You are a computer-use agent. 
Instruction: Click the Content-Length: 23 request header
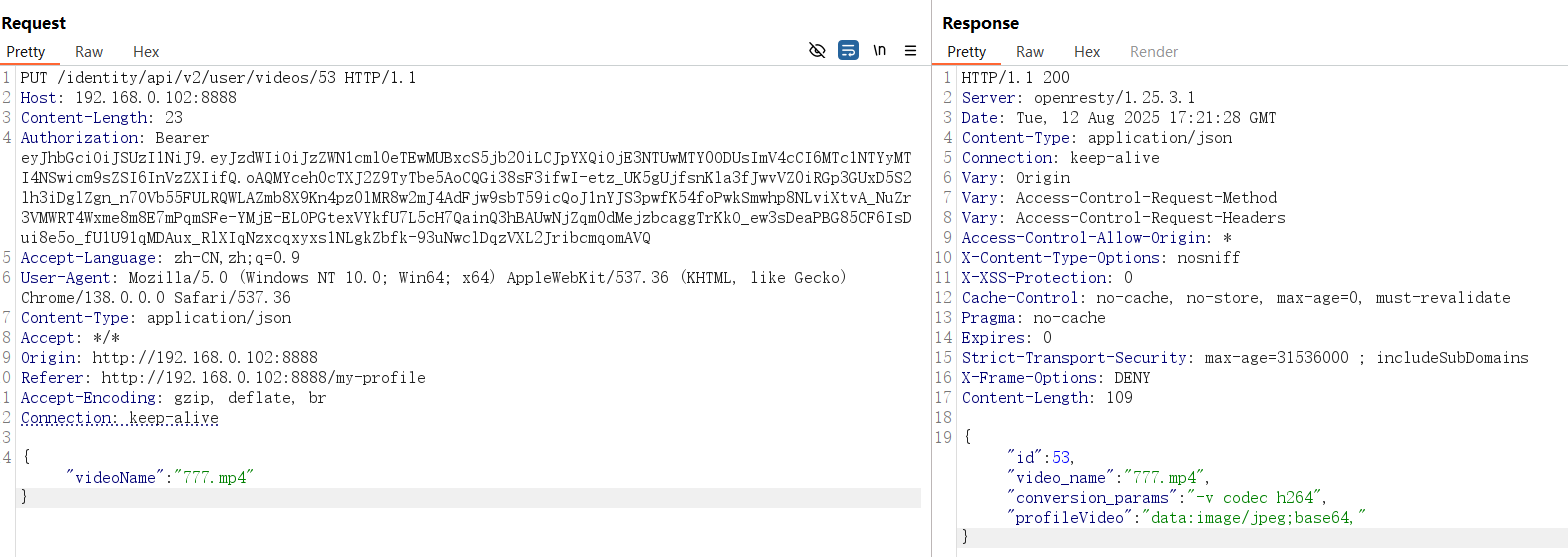coord(101,118)
